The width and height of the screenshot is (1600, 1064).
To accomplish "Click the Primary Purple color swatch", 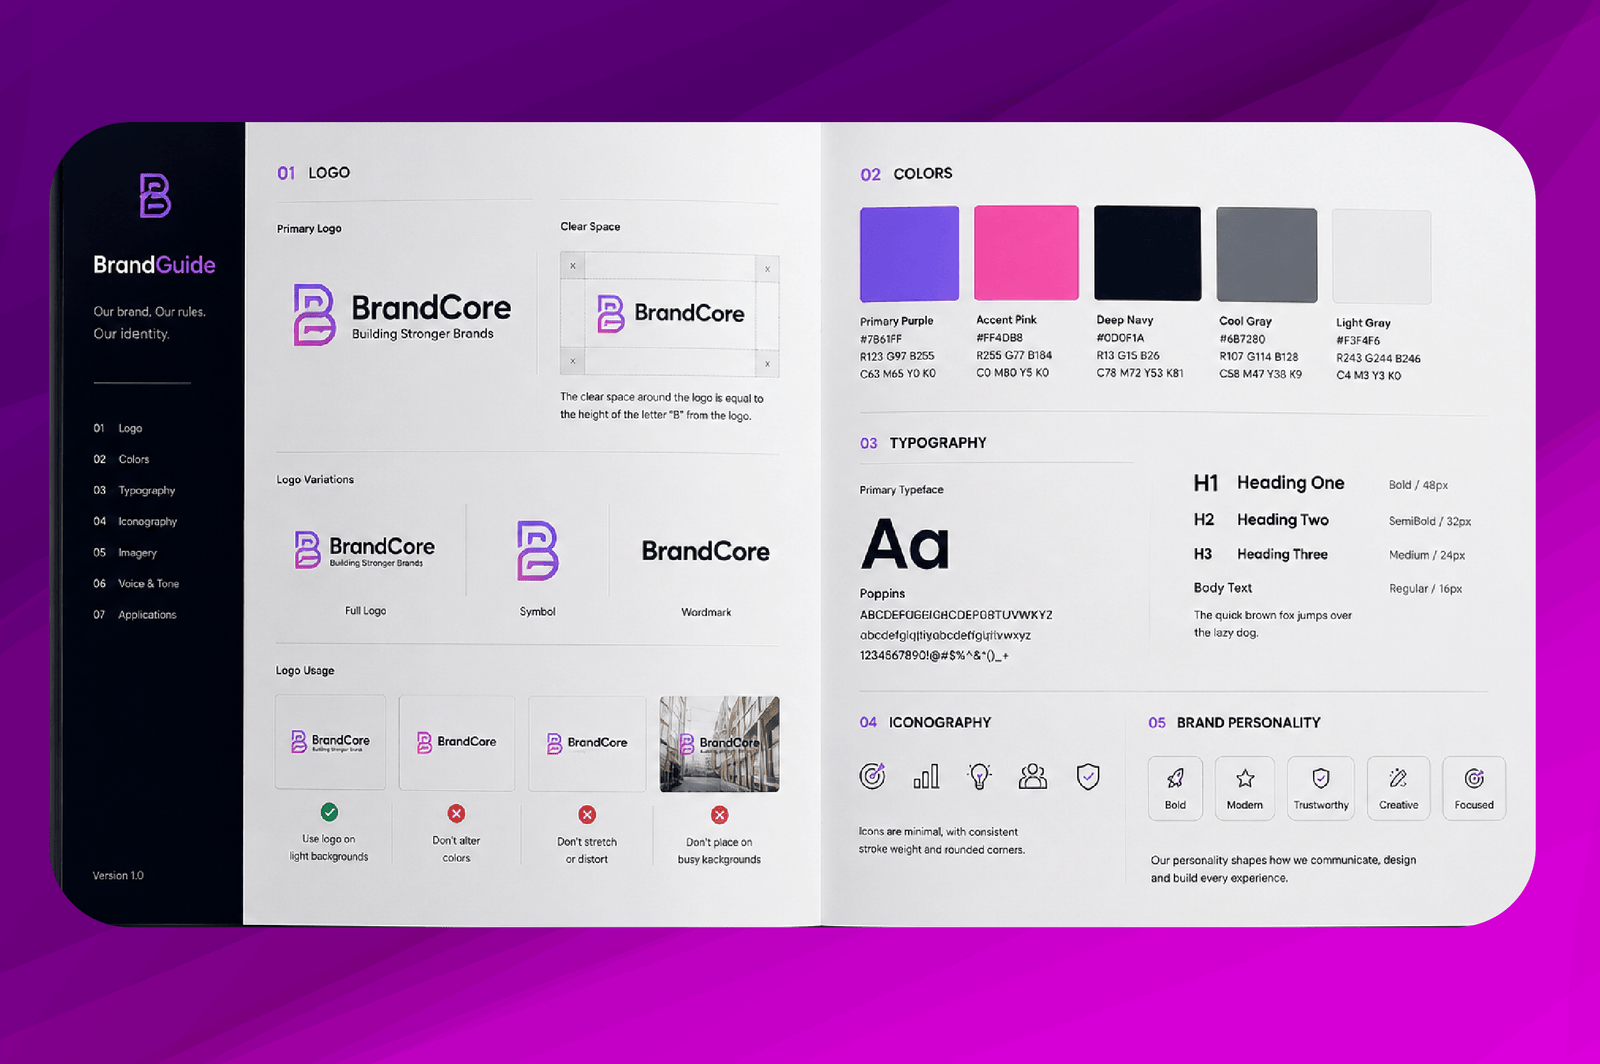I will [909, 254].
